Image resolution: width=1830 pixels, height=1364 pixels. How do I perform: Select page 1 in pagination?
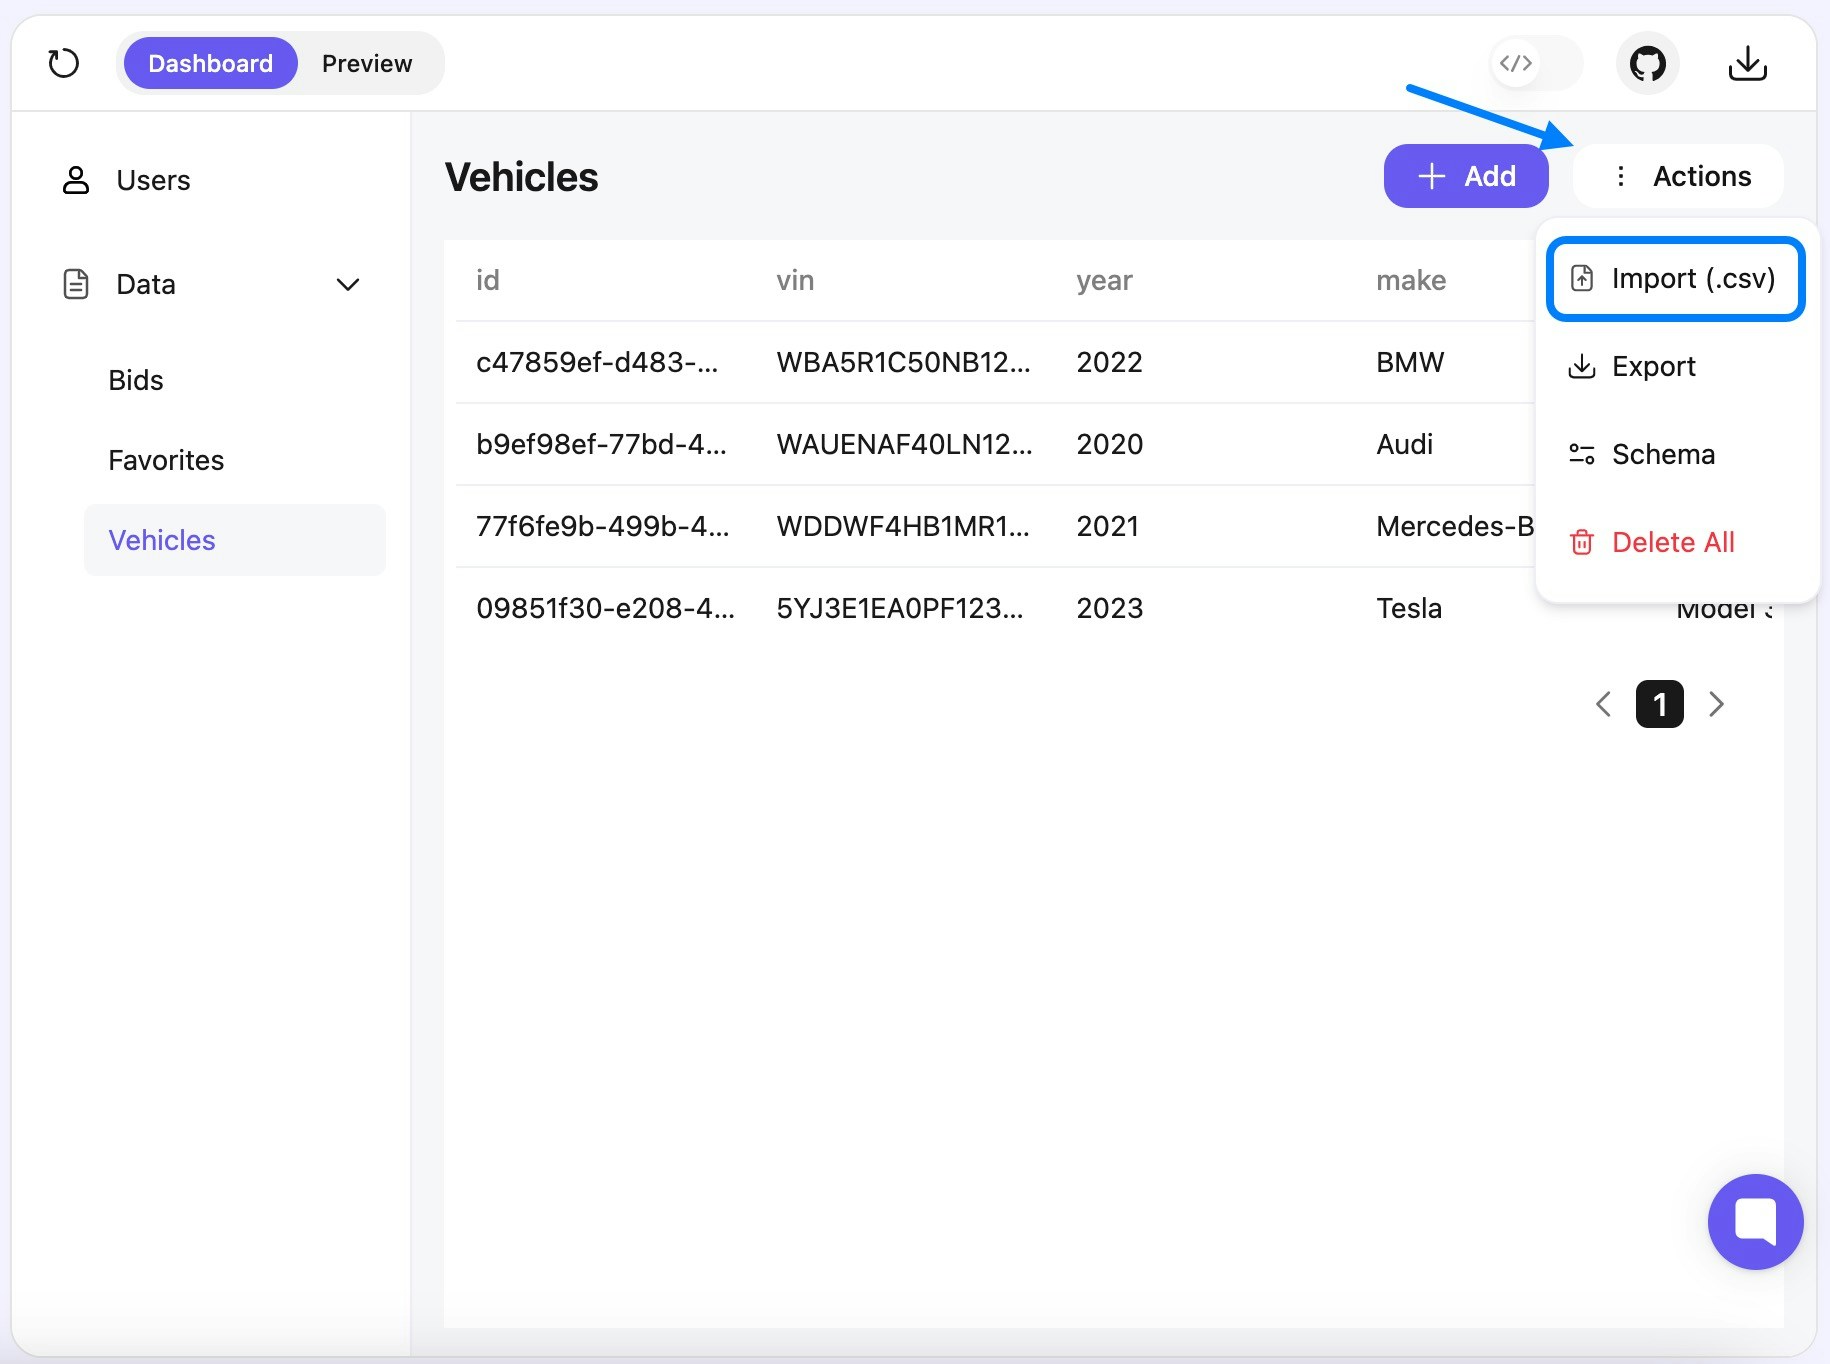pyautogui.click(x=1659, y=704)
